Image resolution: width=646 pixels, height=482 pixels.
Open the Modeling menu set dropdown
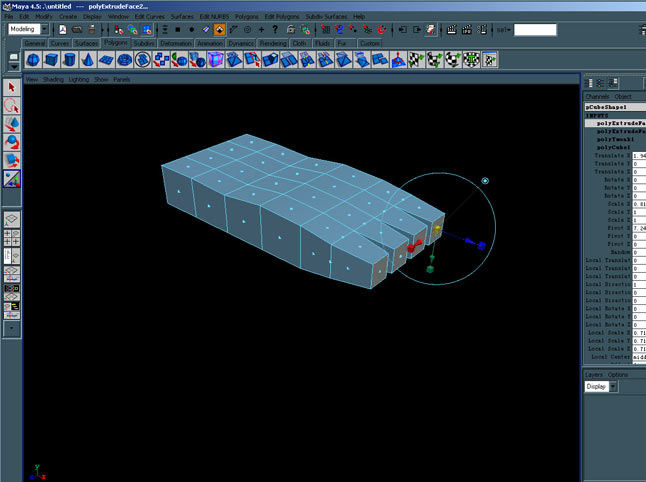pyautogui.click(x=44, y=29)
